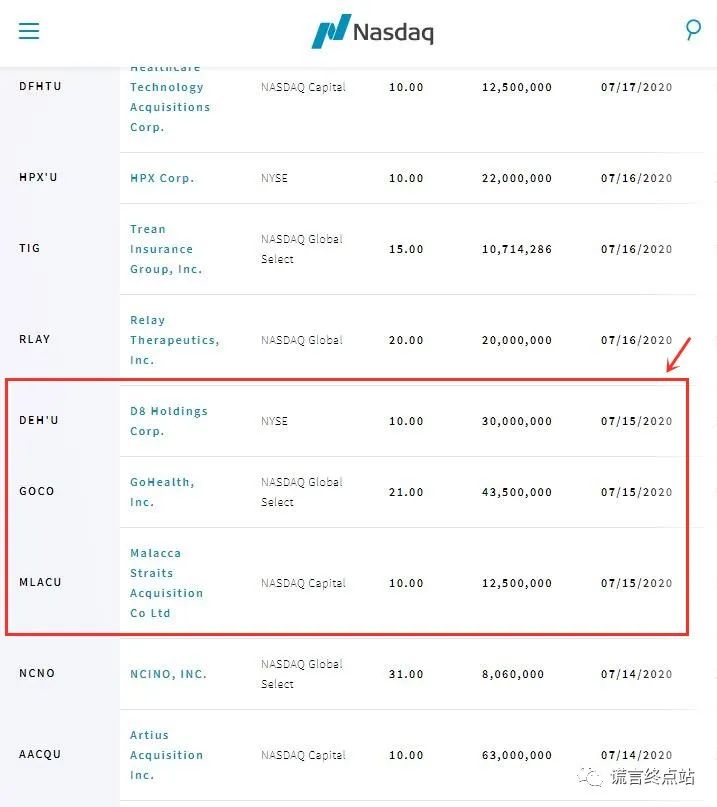717x807 pixels.
Task: Select the AACQU ticker symbol
Action: pyautogui.click(x=40, y=754)
